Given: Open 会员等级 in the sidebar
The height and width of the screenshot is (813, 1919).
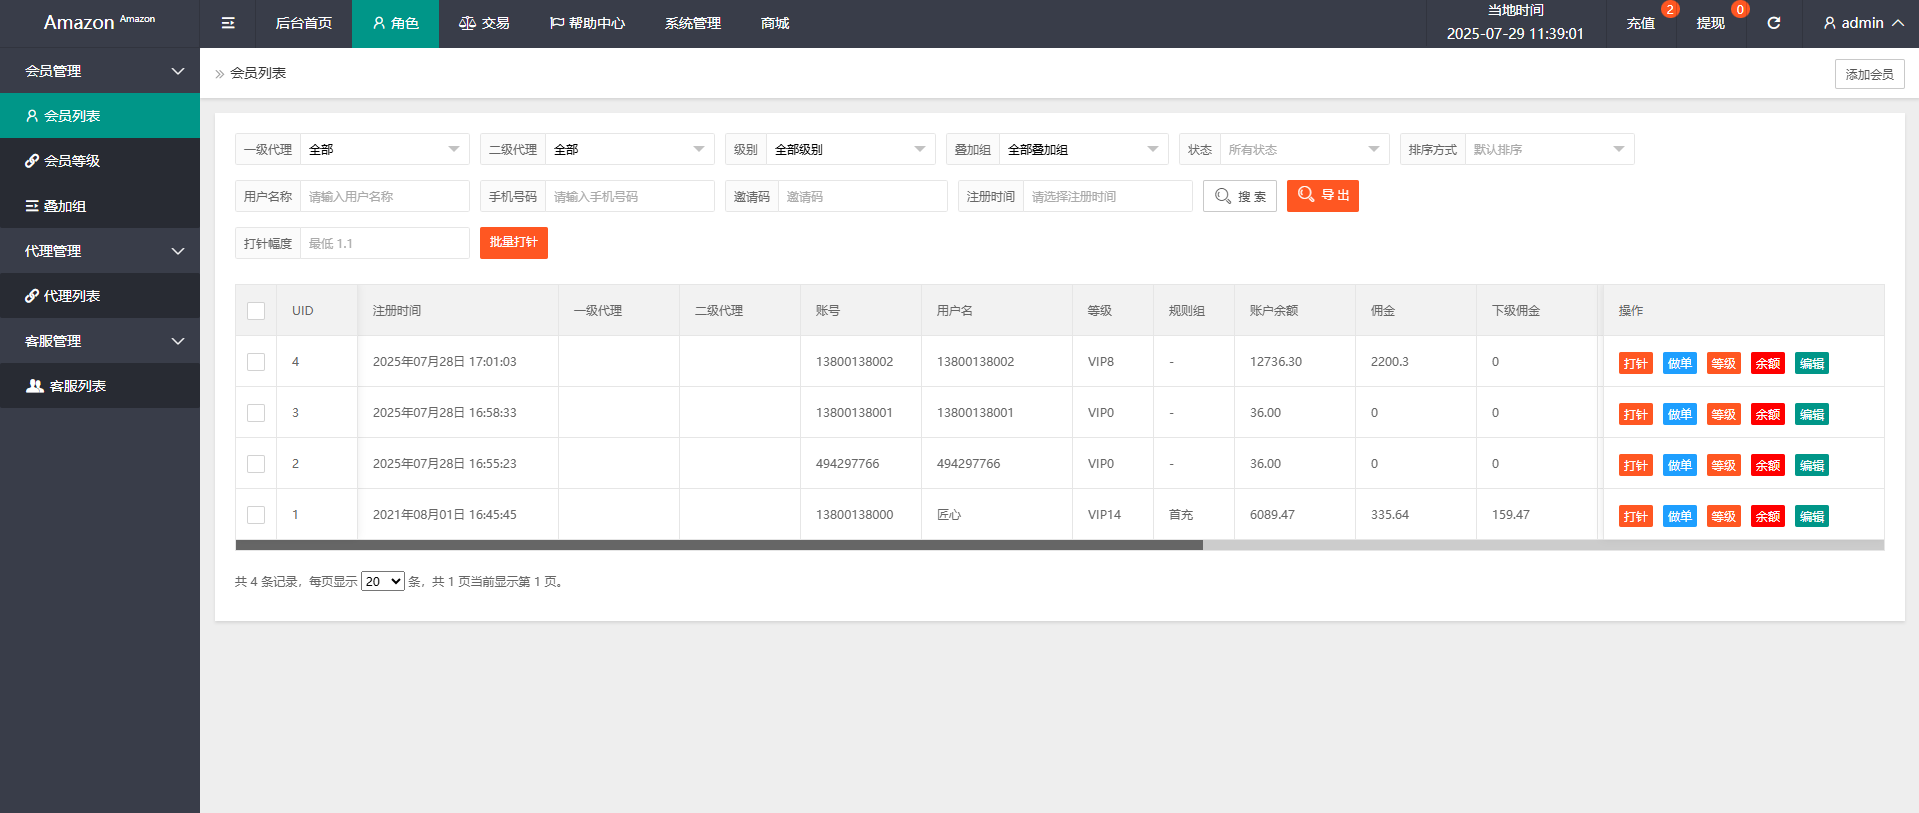Looking at the screenshot, I should (x=72, y=161).
